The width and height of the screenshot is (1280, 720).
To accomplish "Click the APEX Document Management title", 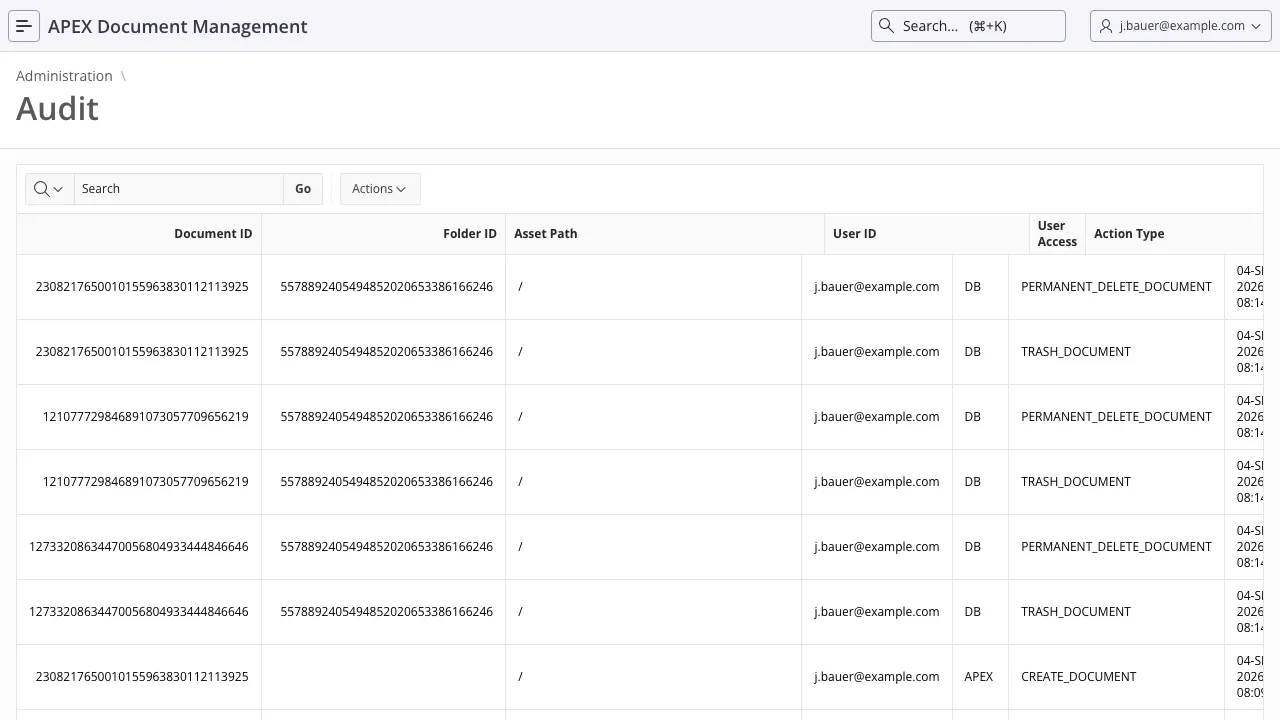I will tap(178, 26).
